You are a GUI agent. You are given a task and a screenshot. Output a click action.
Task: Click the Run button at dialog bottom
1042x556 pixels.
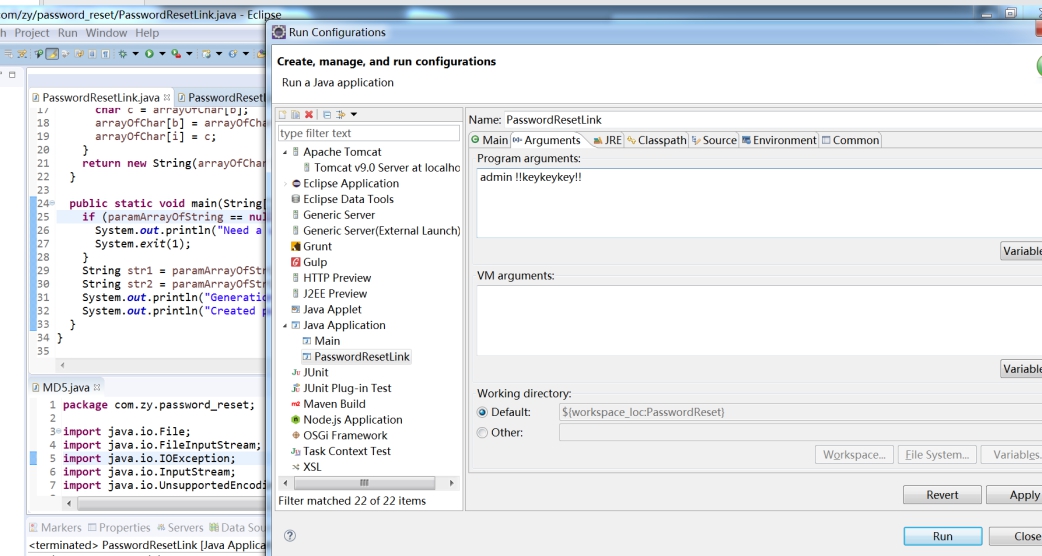[x=942, y=536]
